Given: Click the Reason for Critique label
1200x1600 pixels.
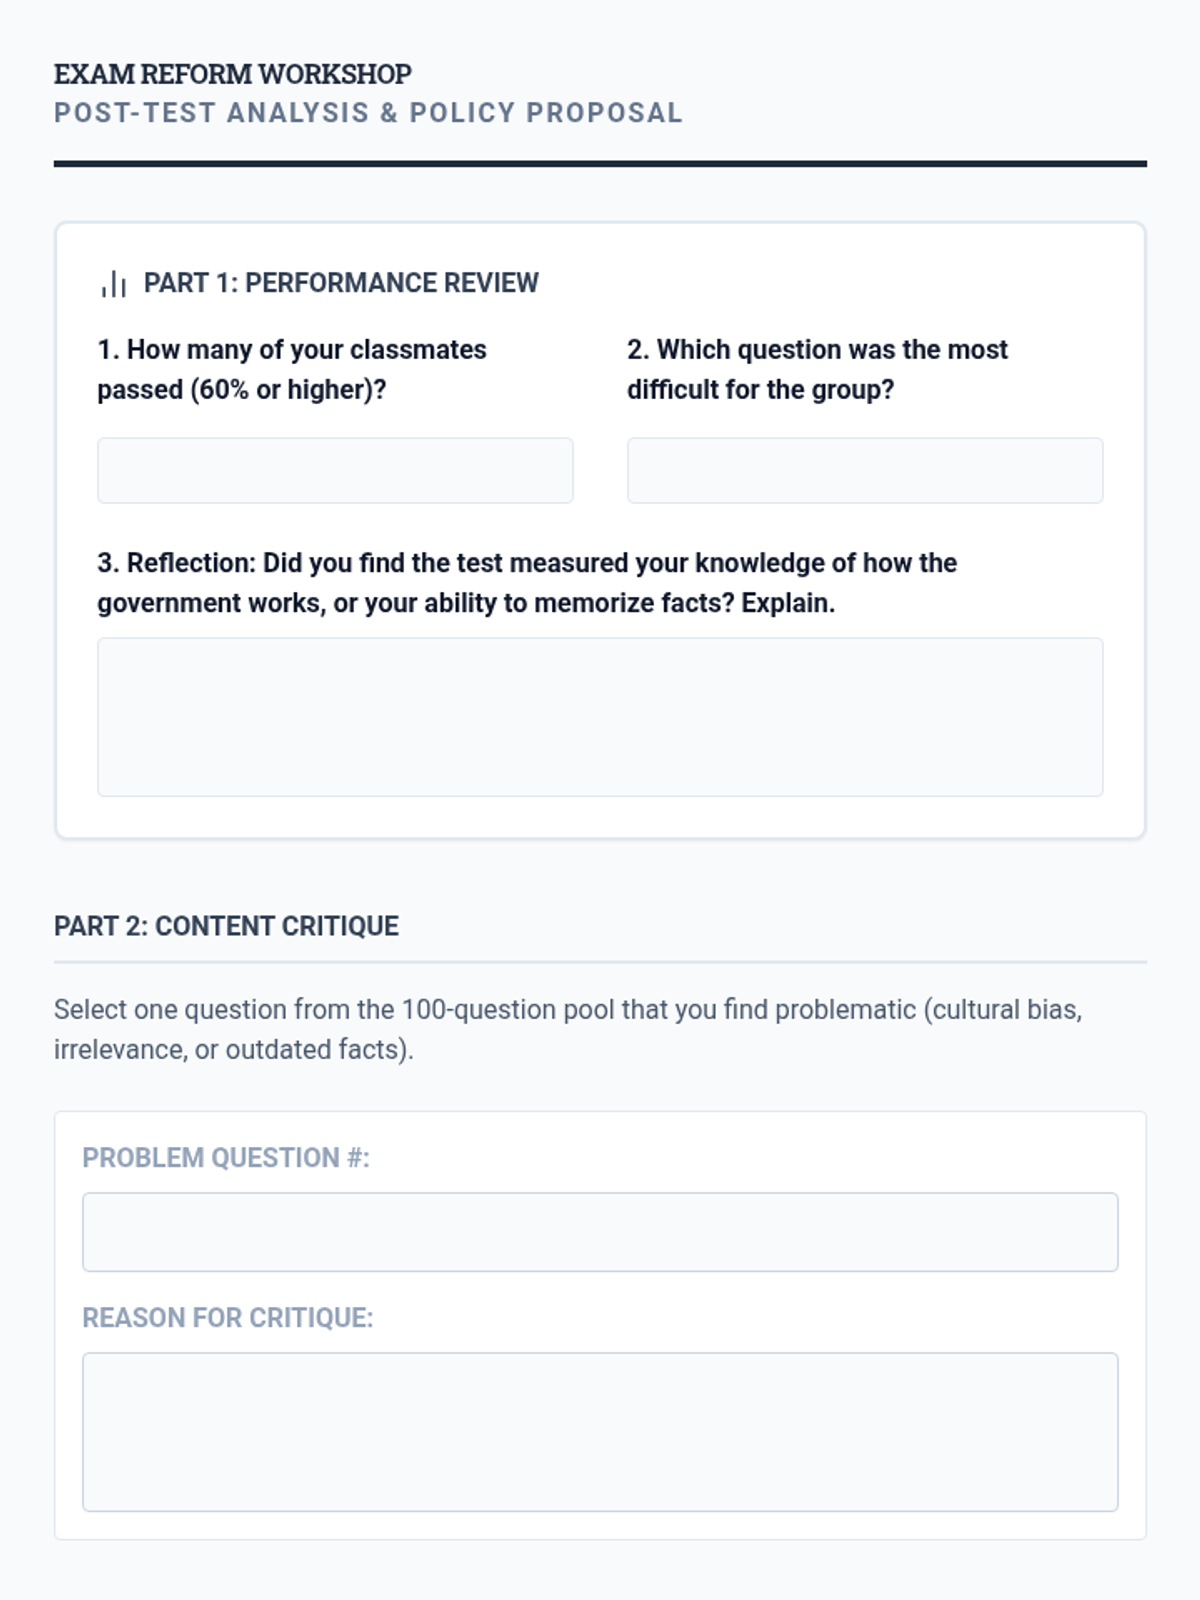Looking at the screenshot, I should click(228, 1318).
